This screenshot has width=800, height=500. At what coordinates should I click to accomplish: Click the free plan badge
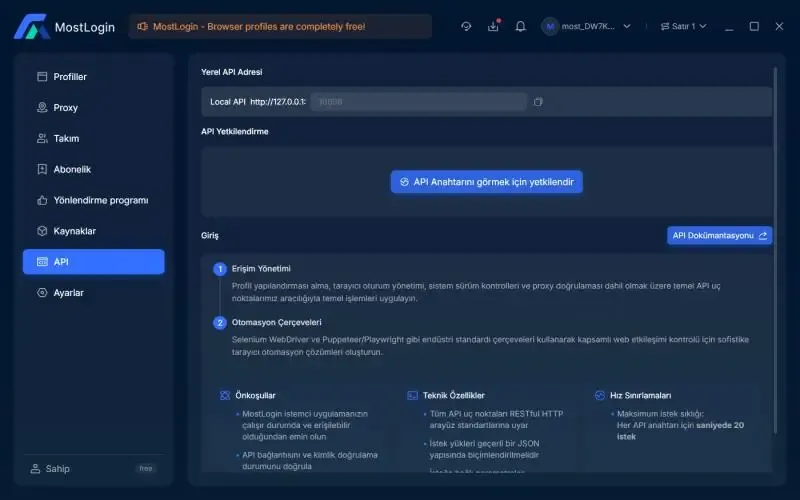(146, 468)
